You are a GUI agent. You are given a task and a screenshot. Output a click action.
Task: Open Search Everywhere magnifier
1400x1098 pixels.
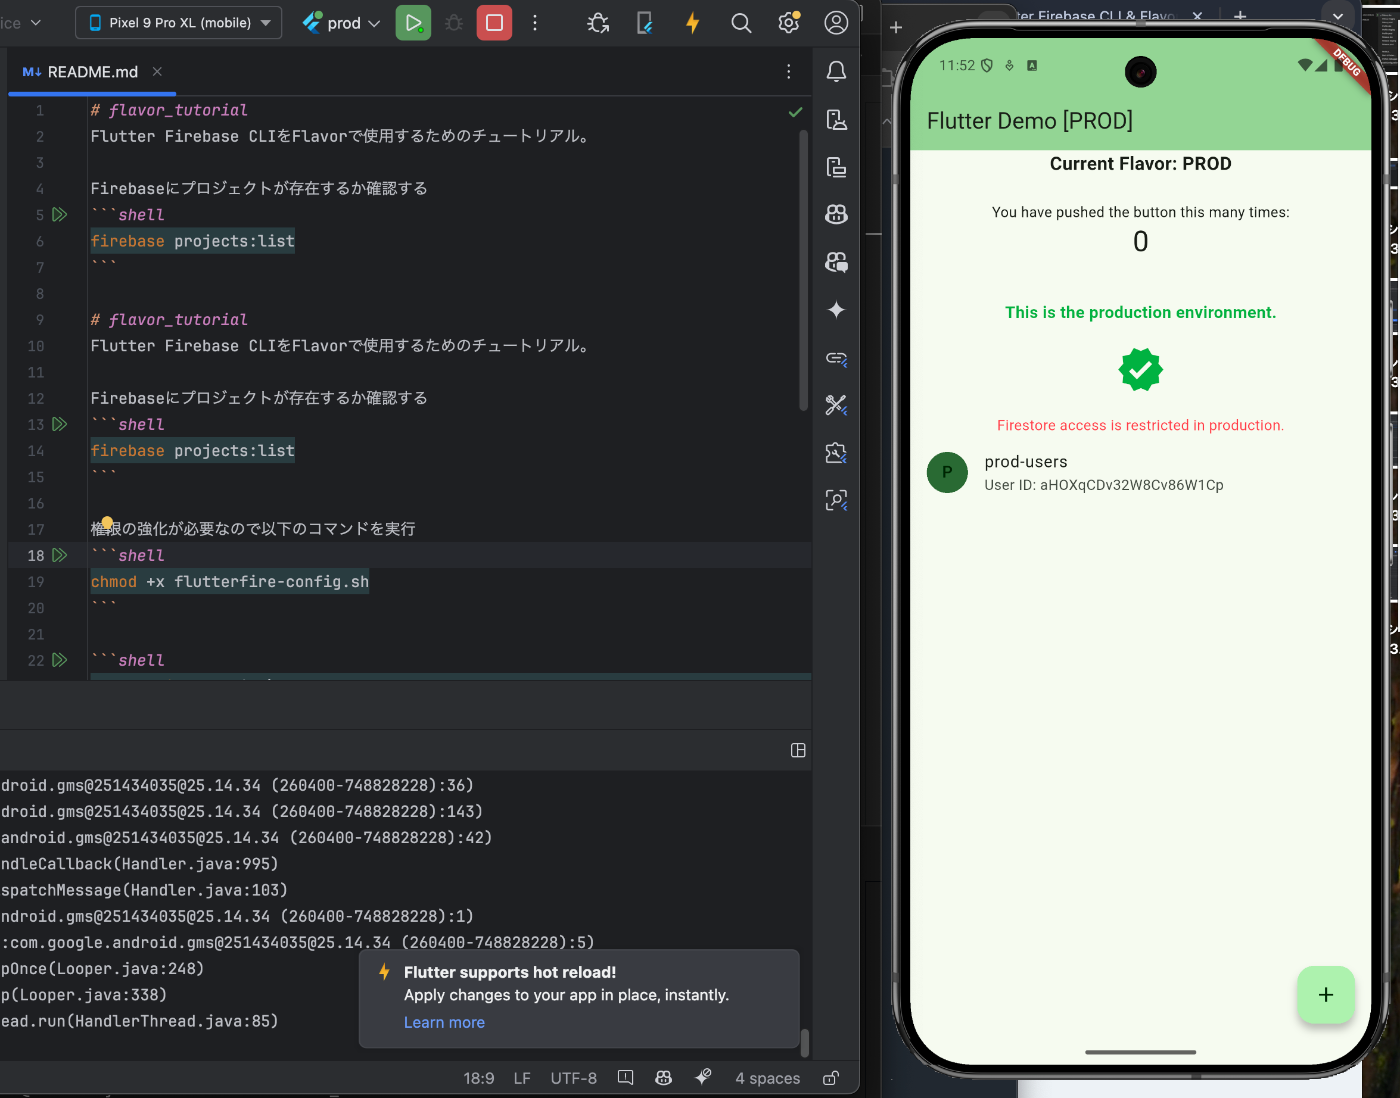click(x=741, y=23)
